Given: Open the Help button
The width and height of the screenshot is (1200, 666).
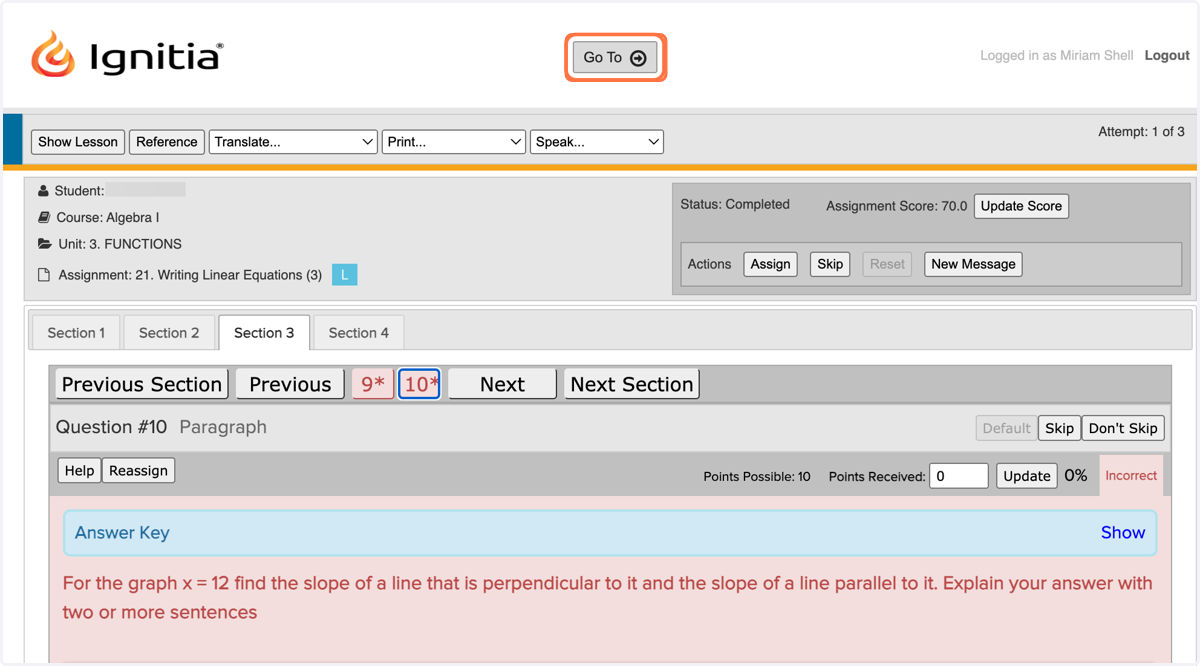Looking at the screenshot, I should tap(79, 471).
